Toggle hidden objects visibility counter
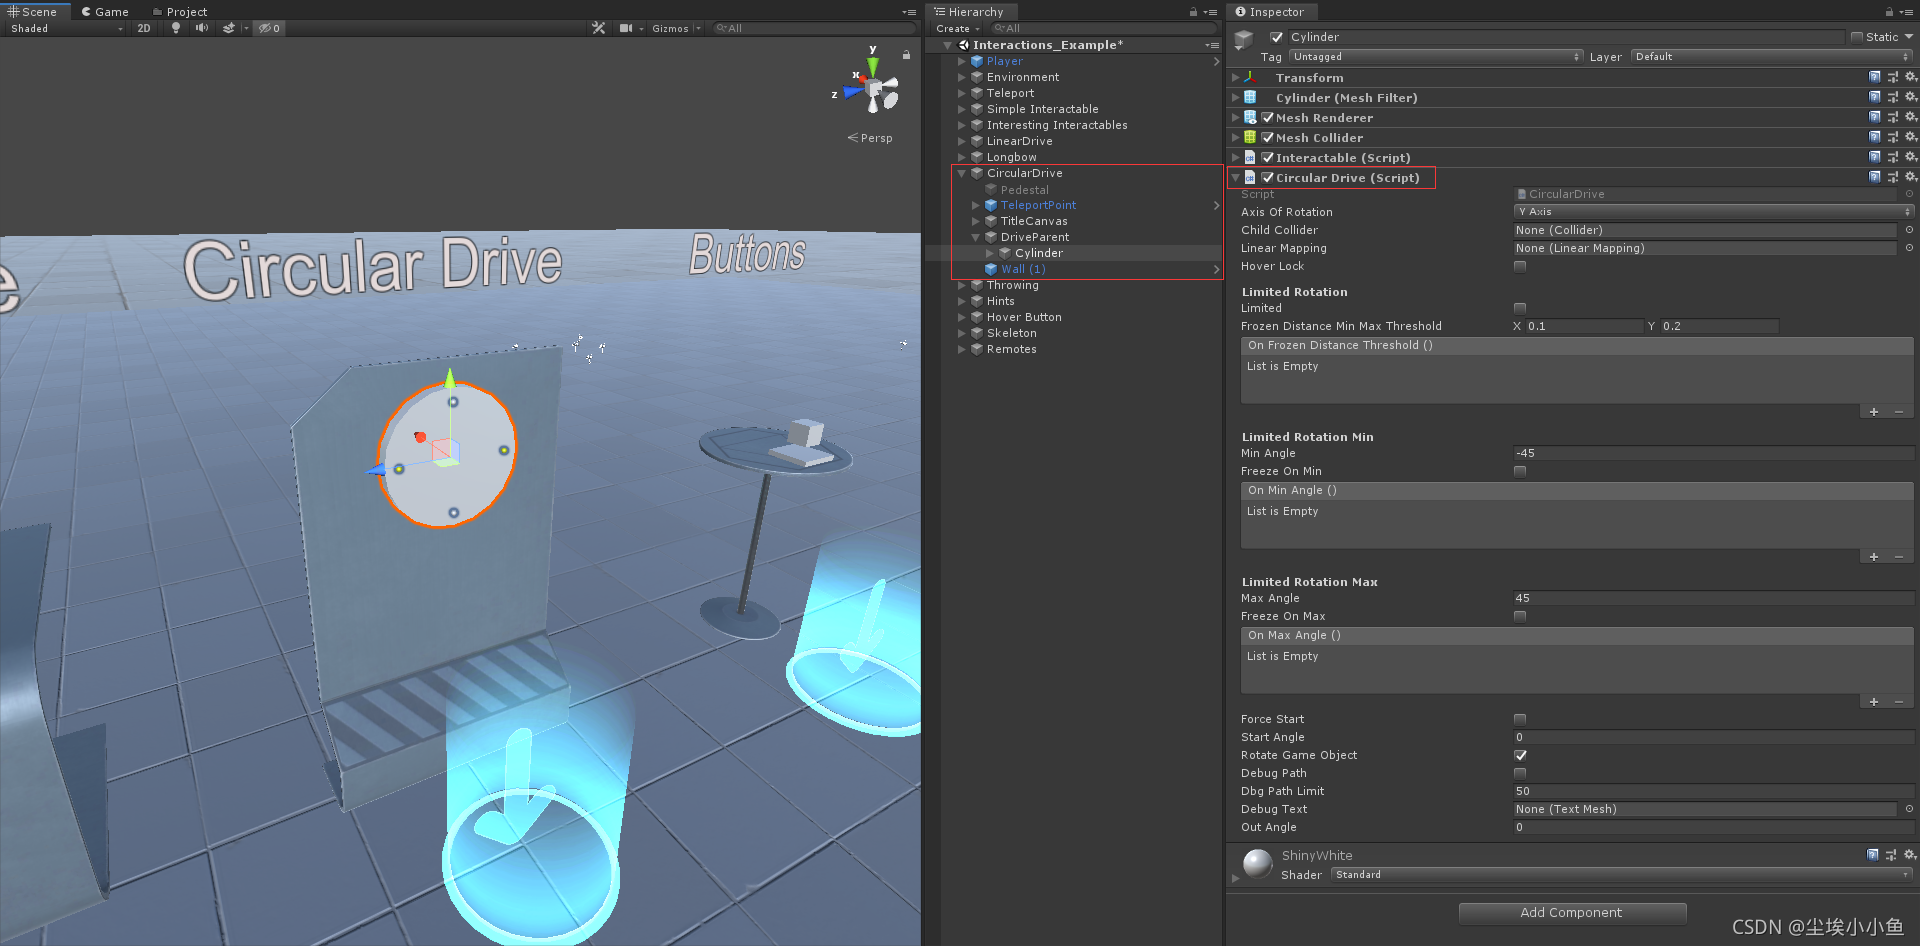The image size is (1920, 946). coord(269,28)
